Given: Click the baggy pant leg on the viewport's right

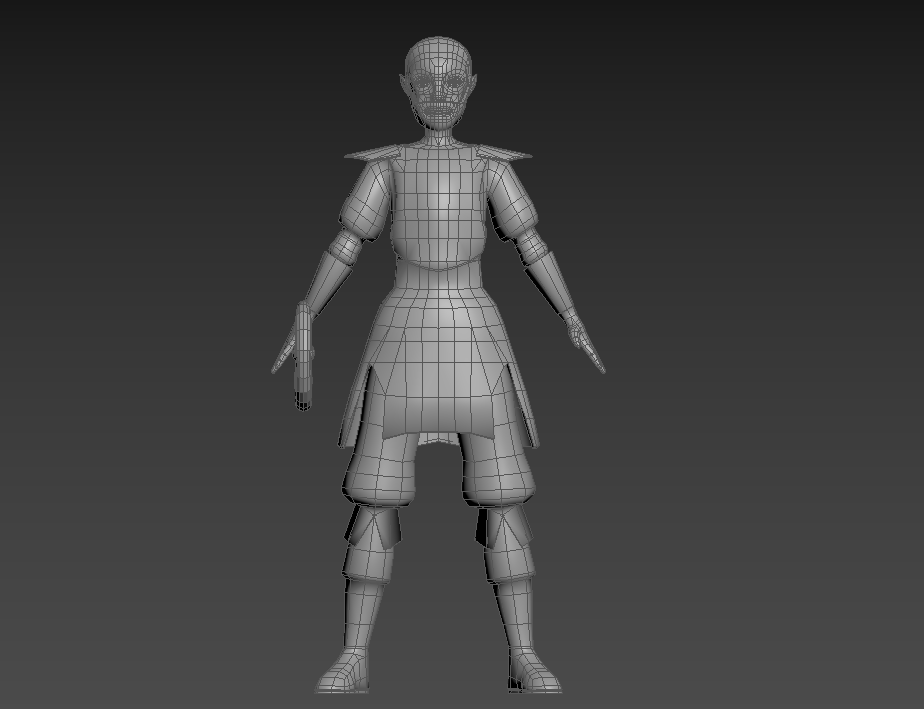Looking at the screenshot, I should point(497,468).
